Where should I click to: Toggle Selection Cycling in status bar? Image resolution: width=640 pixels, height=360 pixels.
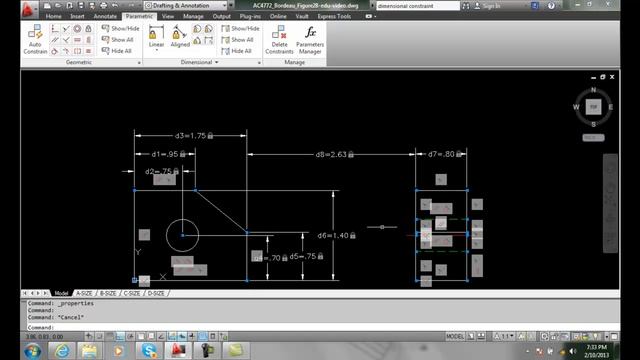click(223, 336)
